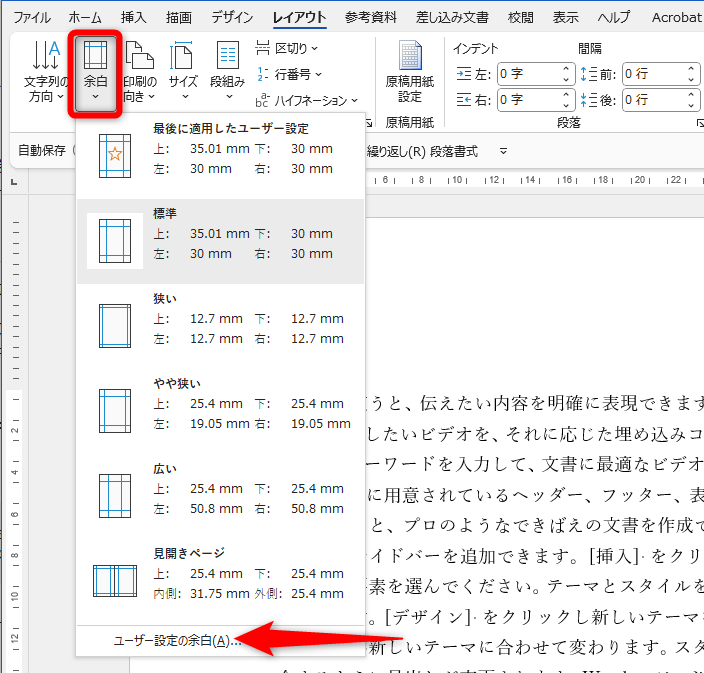
Task: Click thumbnail icon of 広い preset
Action: point(115,496)
